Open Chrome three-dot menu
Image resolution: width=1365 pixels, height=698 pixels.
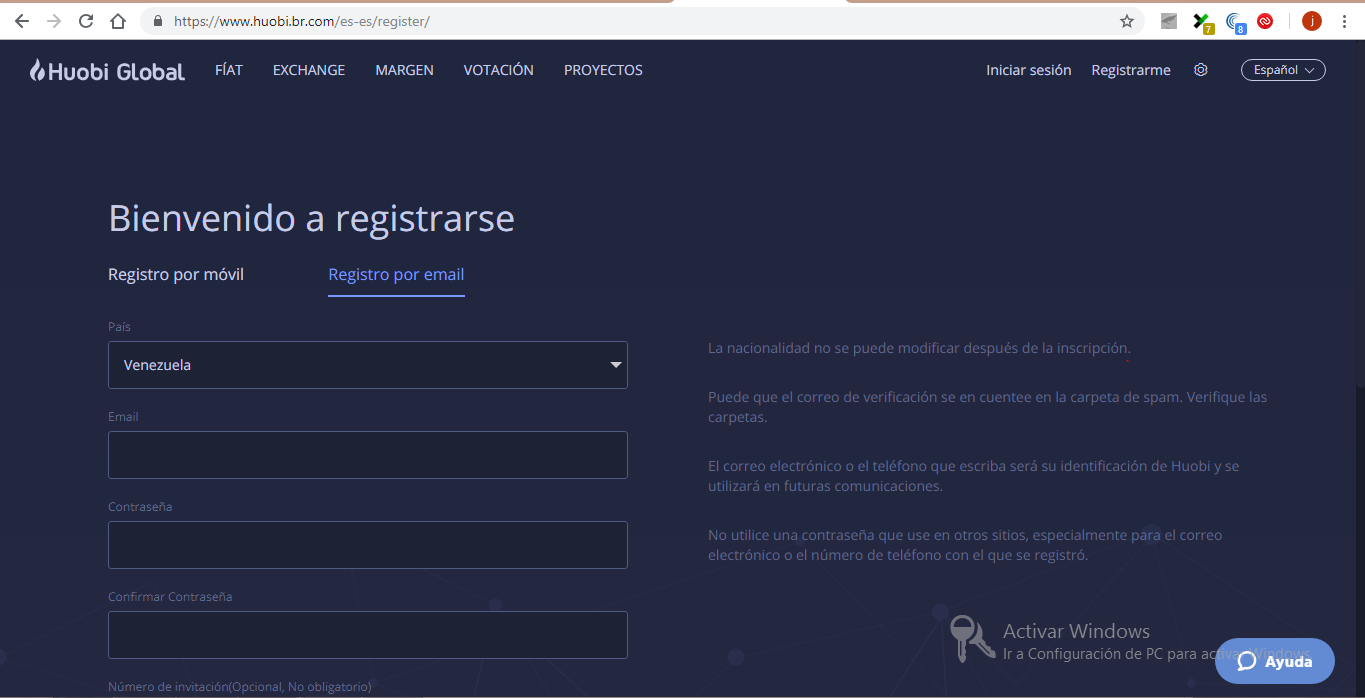pyautogui.click(x=1344, y=21)
